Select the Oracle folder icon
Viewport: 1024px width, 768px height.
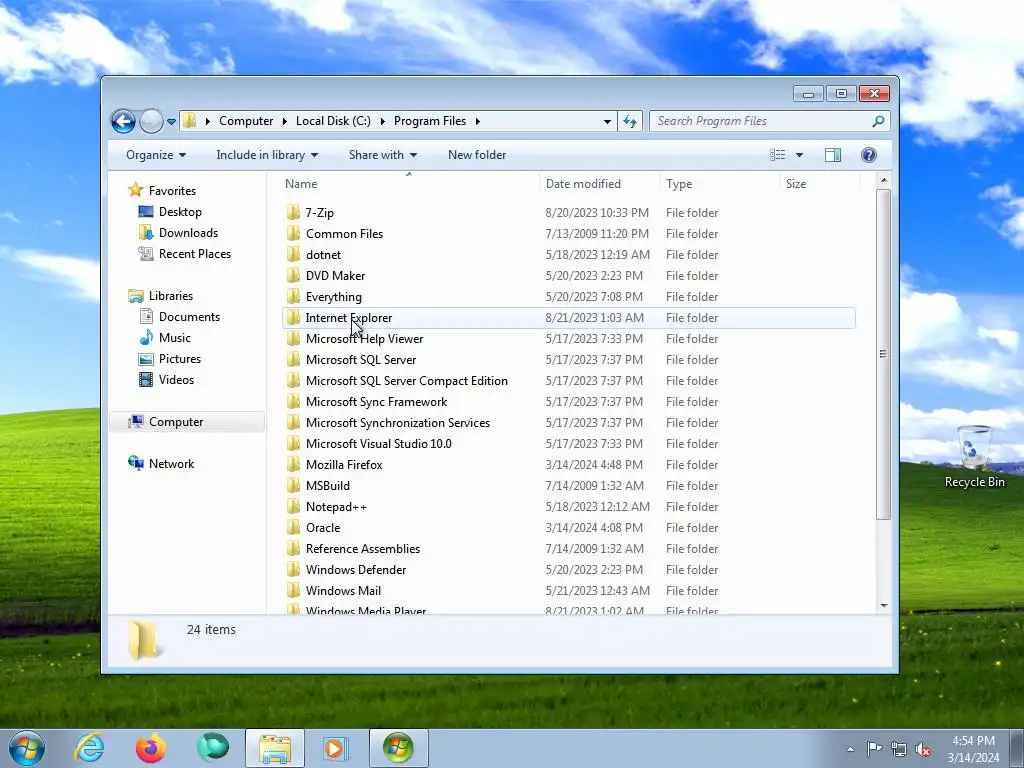[294, 527]
